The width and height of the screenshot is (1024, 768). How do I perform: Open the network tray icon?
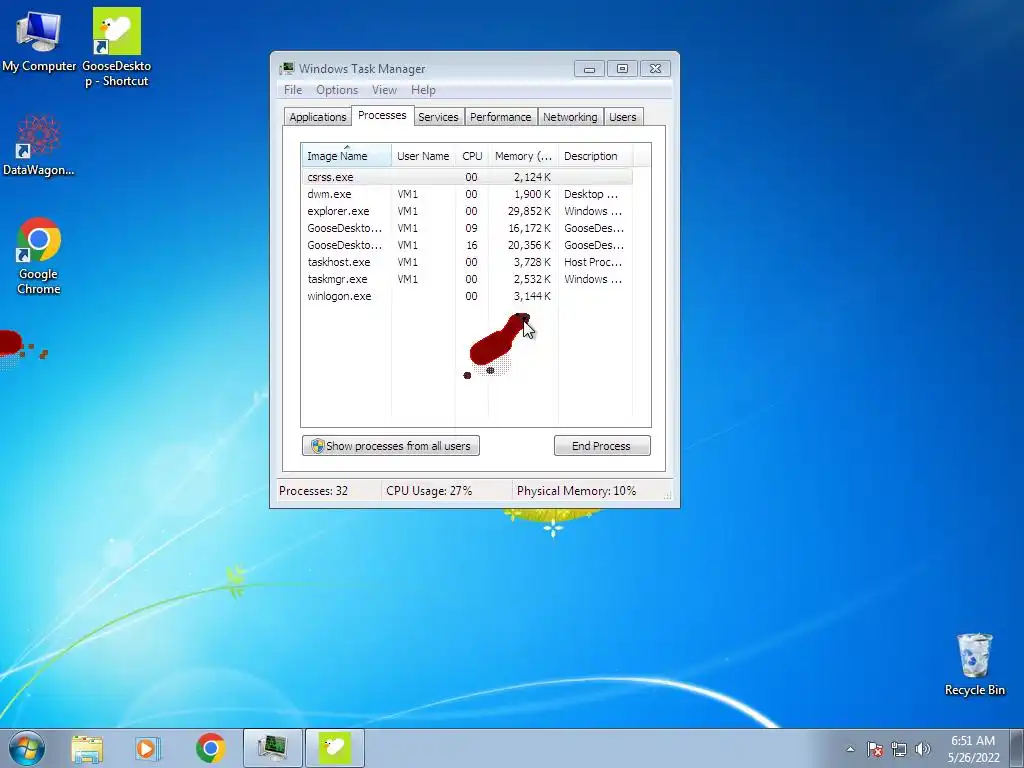pos(899,749)
